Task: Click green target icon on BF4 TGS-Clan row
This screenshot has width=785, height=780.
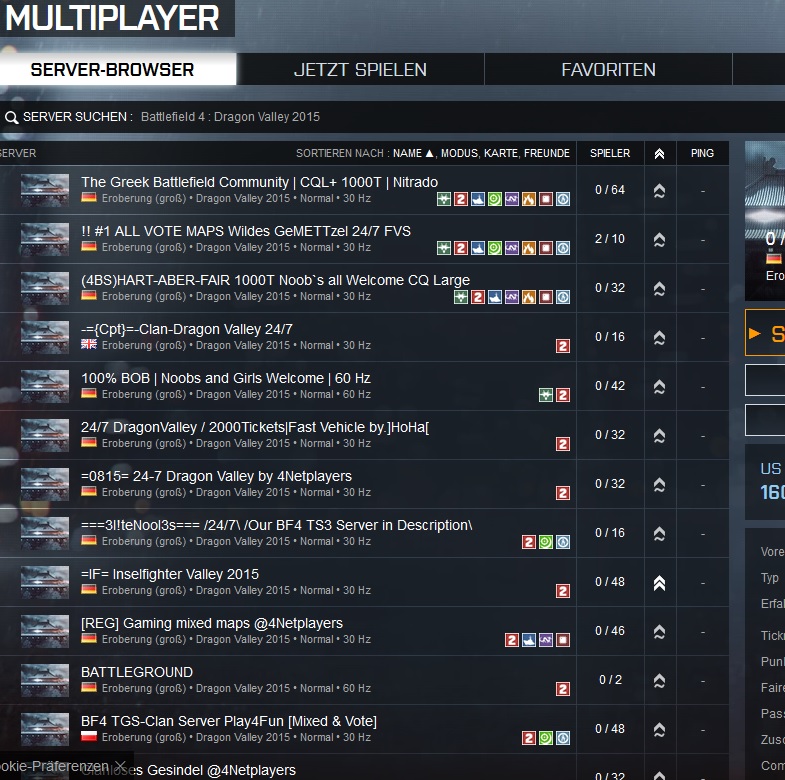Action: (546, 738)
